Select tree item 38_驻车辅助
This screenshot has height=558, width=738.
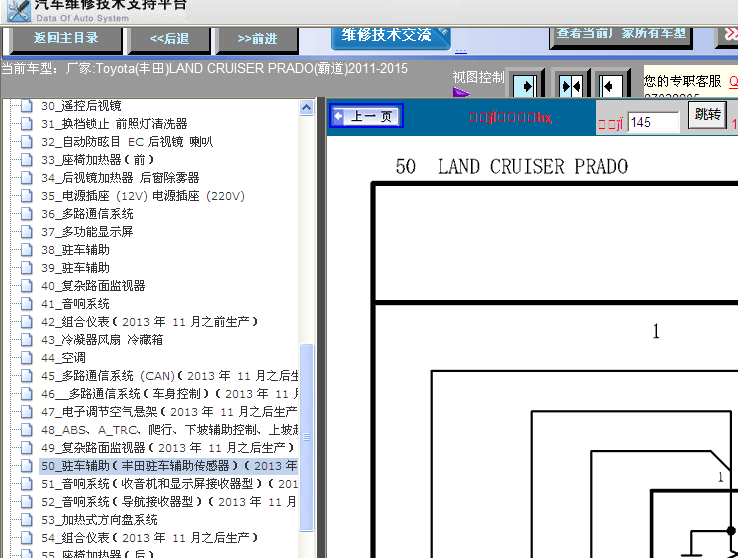75,249
